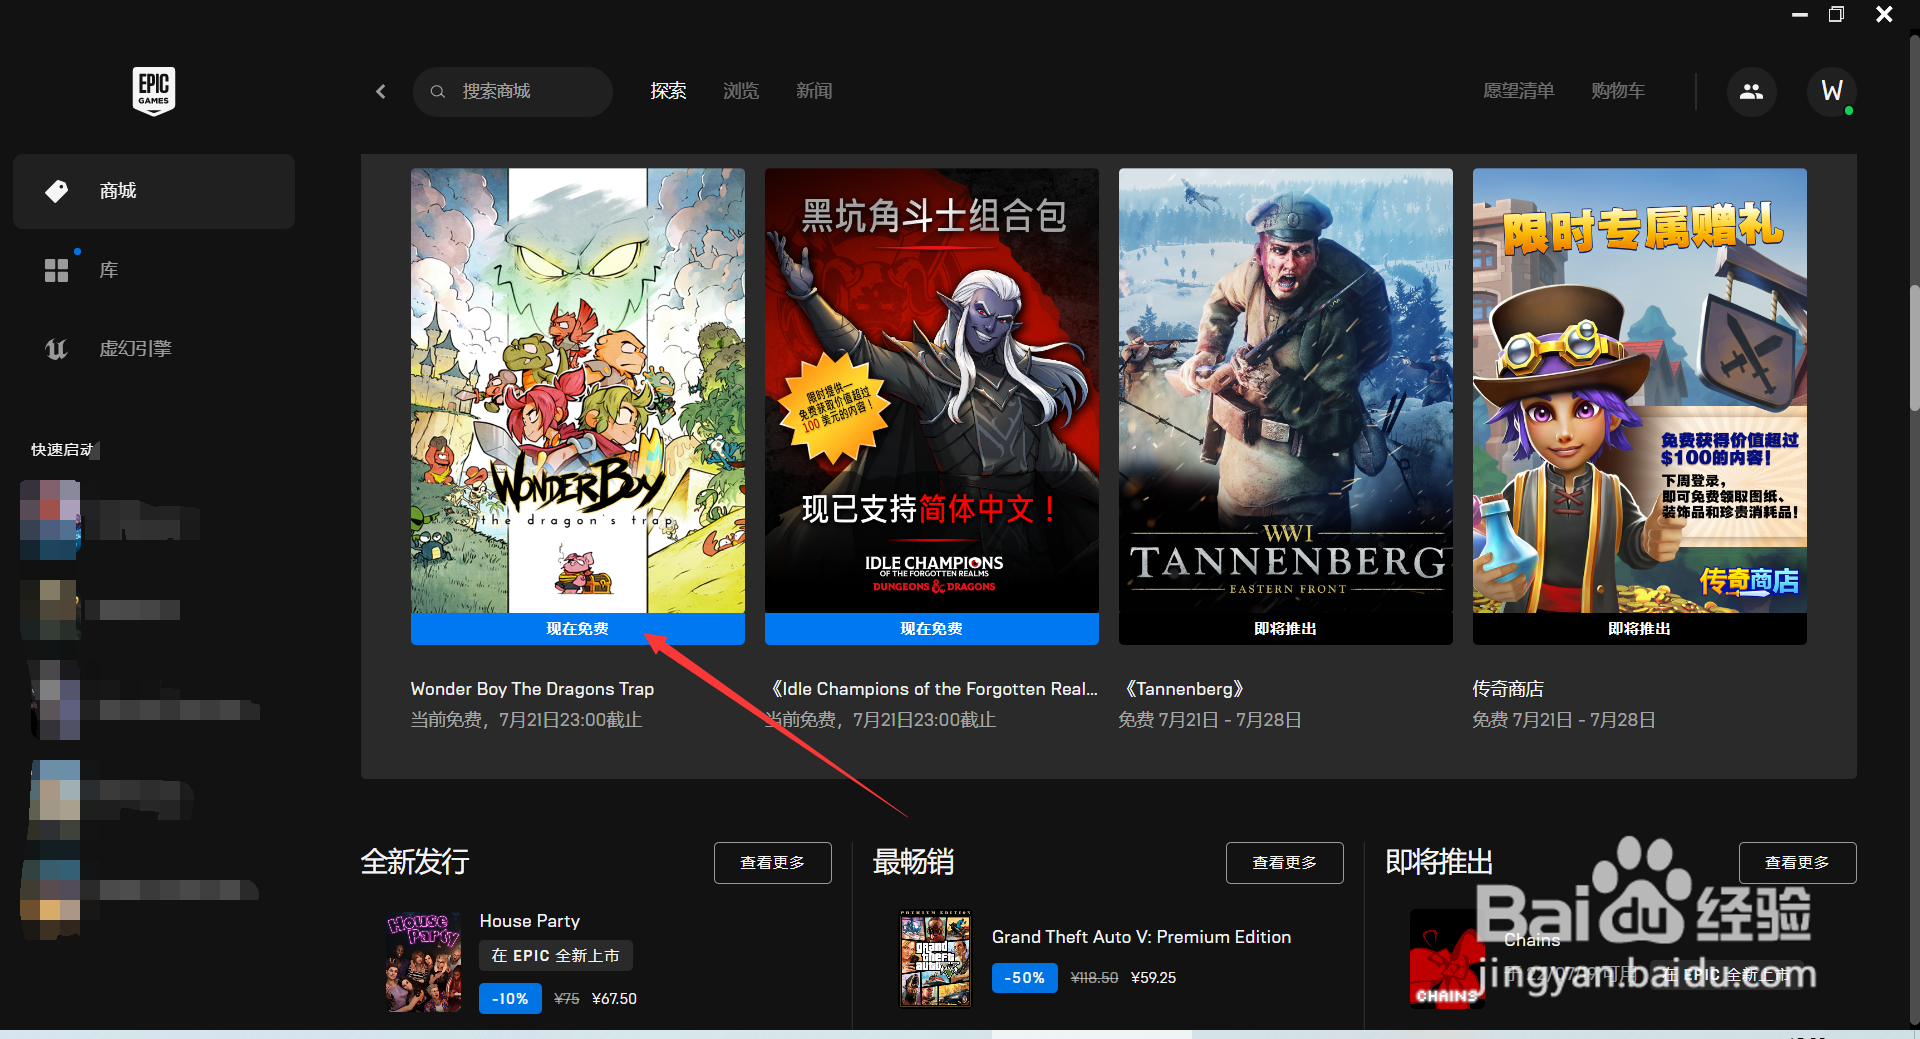Screen dimensions: 1920x1039
Task: Click the Unreal Engine icon
Action: tap(57, 349)
